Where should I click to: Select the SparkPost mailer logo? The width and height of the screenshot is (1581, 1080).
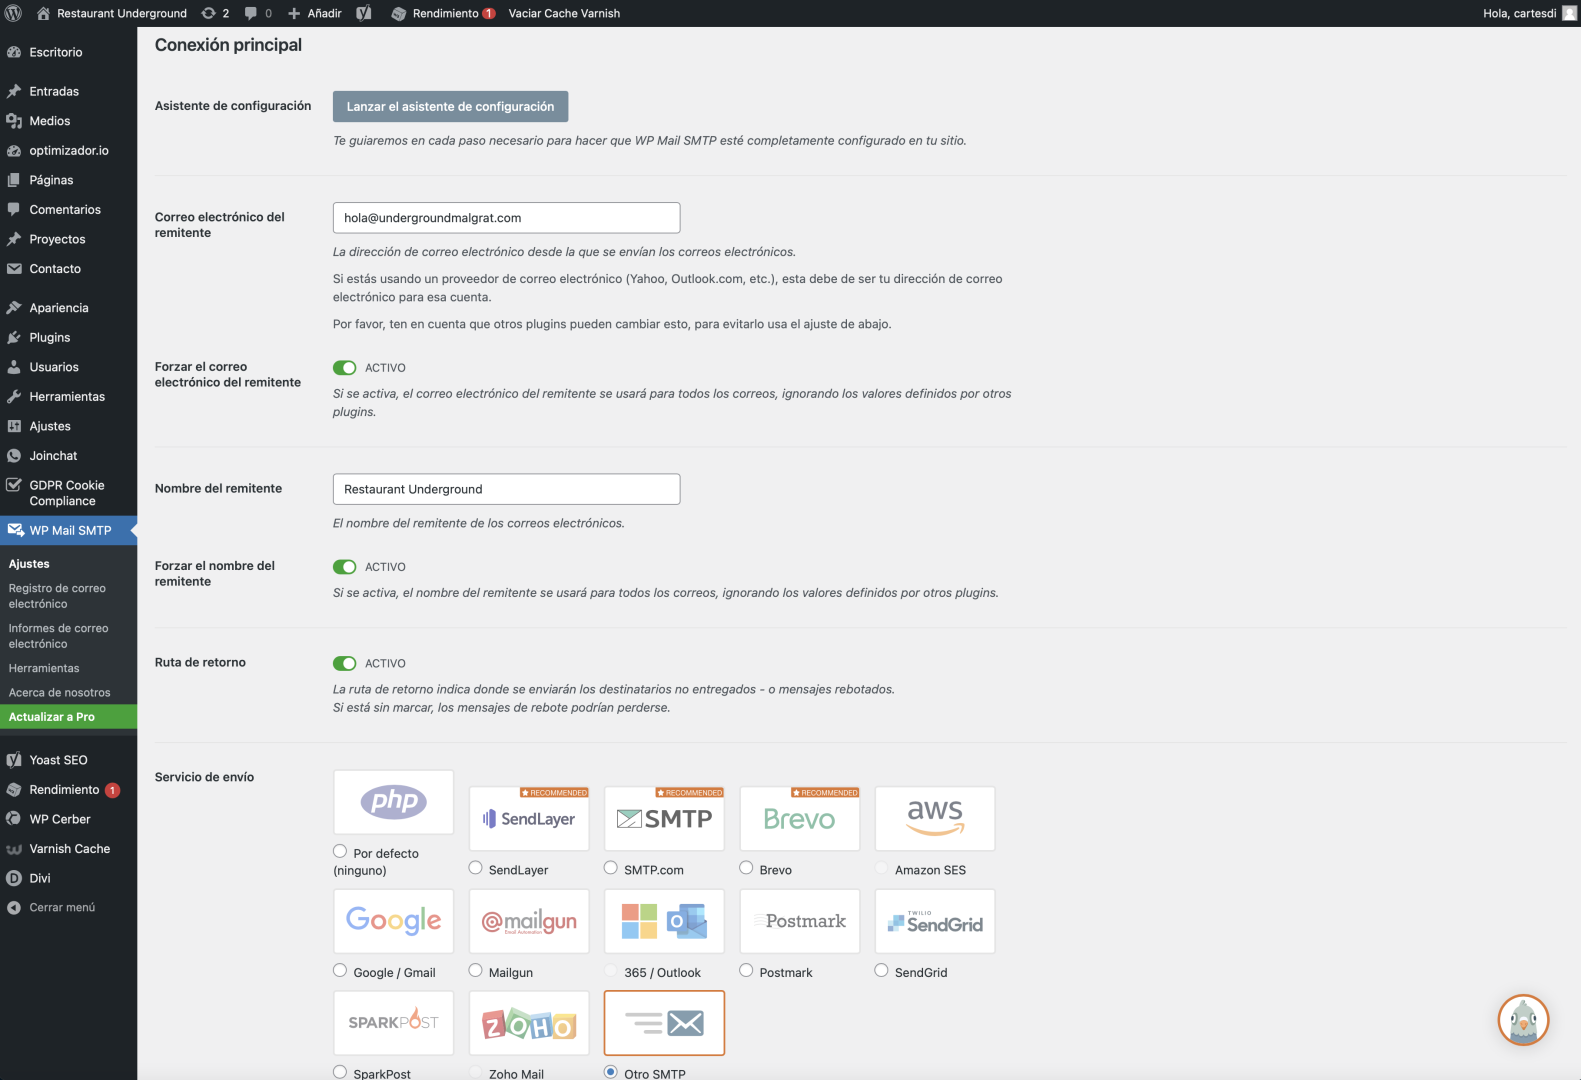pos(394,1023)
